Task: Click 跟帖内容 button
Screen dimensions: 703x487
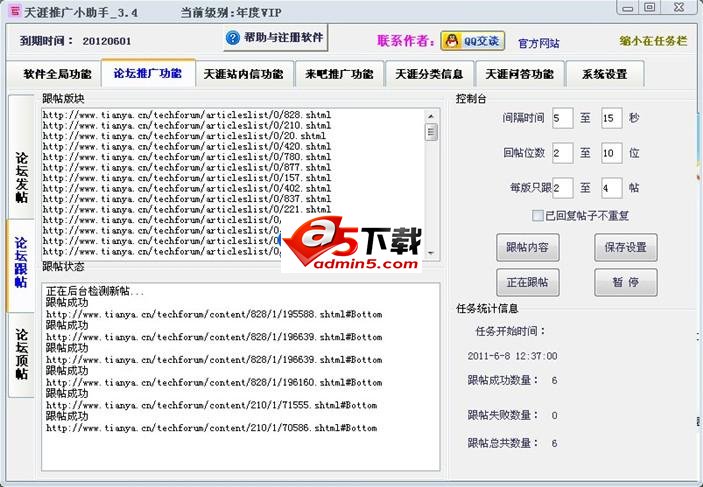Action: [x=527, y=247]
